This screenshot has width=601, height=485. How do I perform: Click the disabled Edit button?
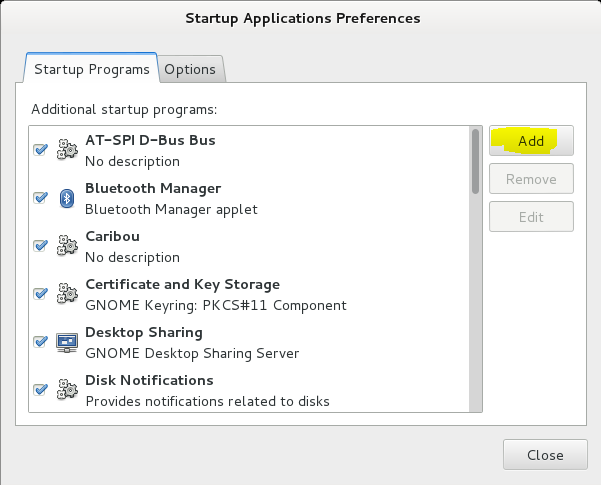point(531,217)
